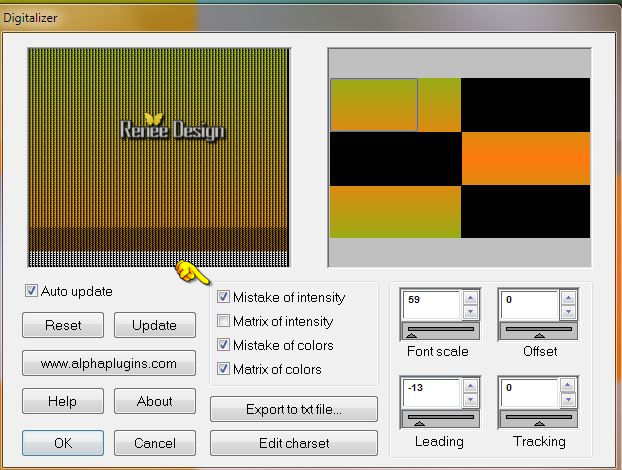Viewport: 622px width, 470px height.
Task: Focus the Leading field showing -13
Action: click(x=432, y=393)
